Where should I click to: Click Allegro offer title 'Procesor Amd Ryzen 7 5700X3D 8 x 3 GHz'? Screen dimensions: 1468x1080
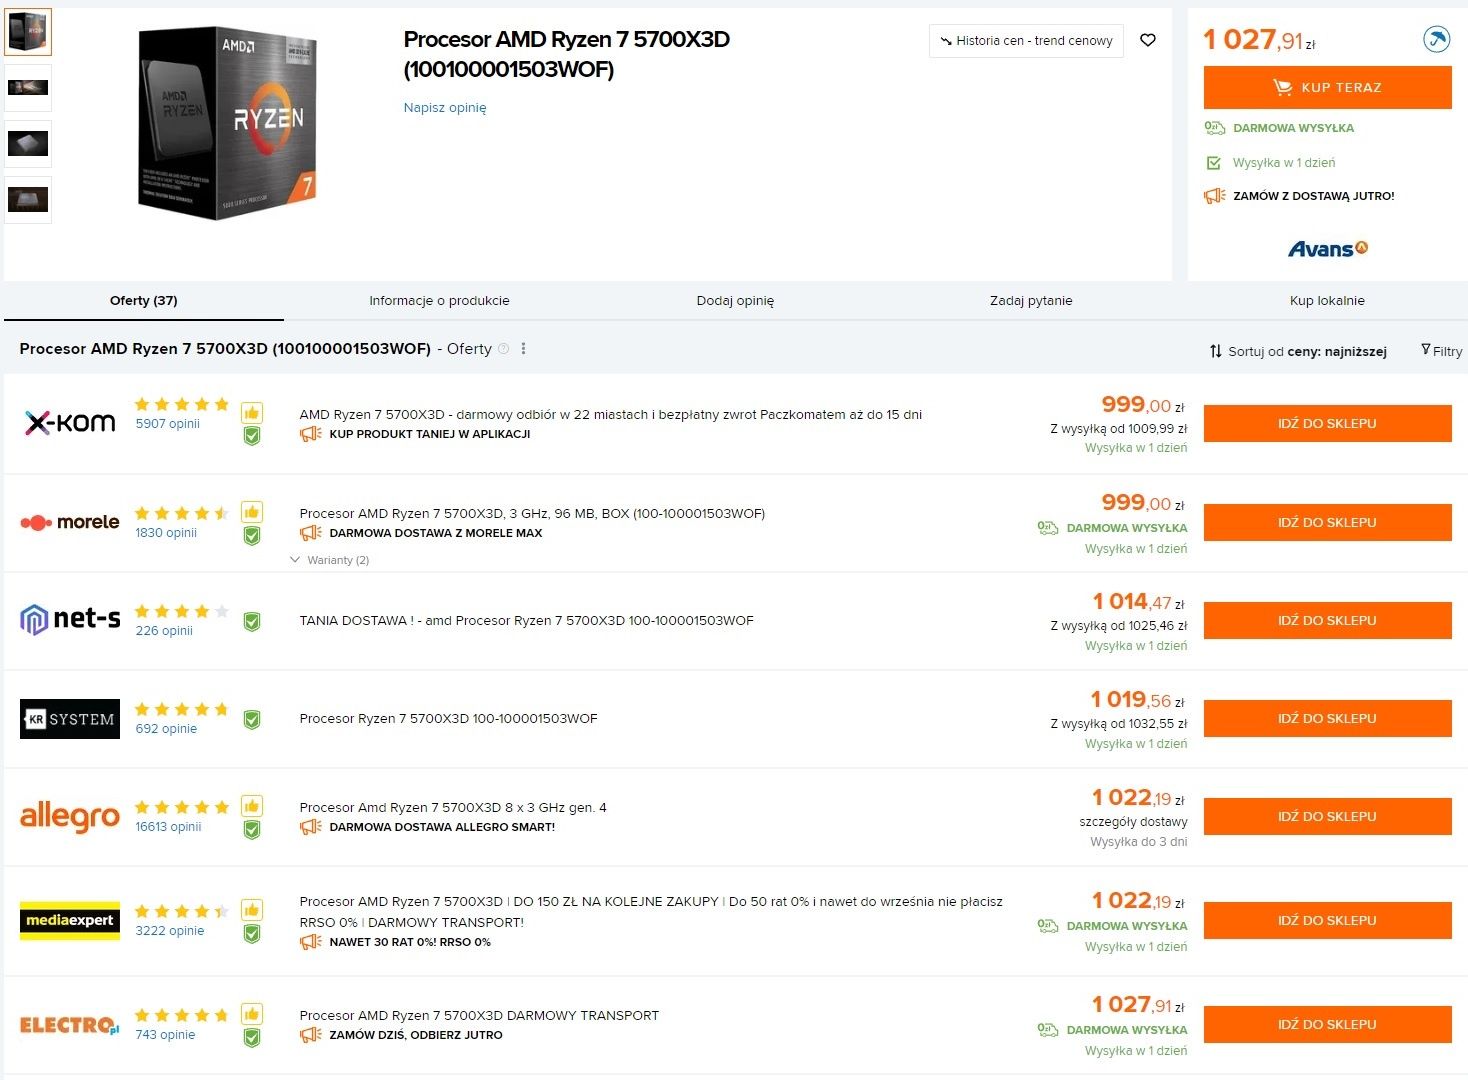(x=453, y=807)
